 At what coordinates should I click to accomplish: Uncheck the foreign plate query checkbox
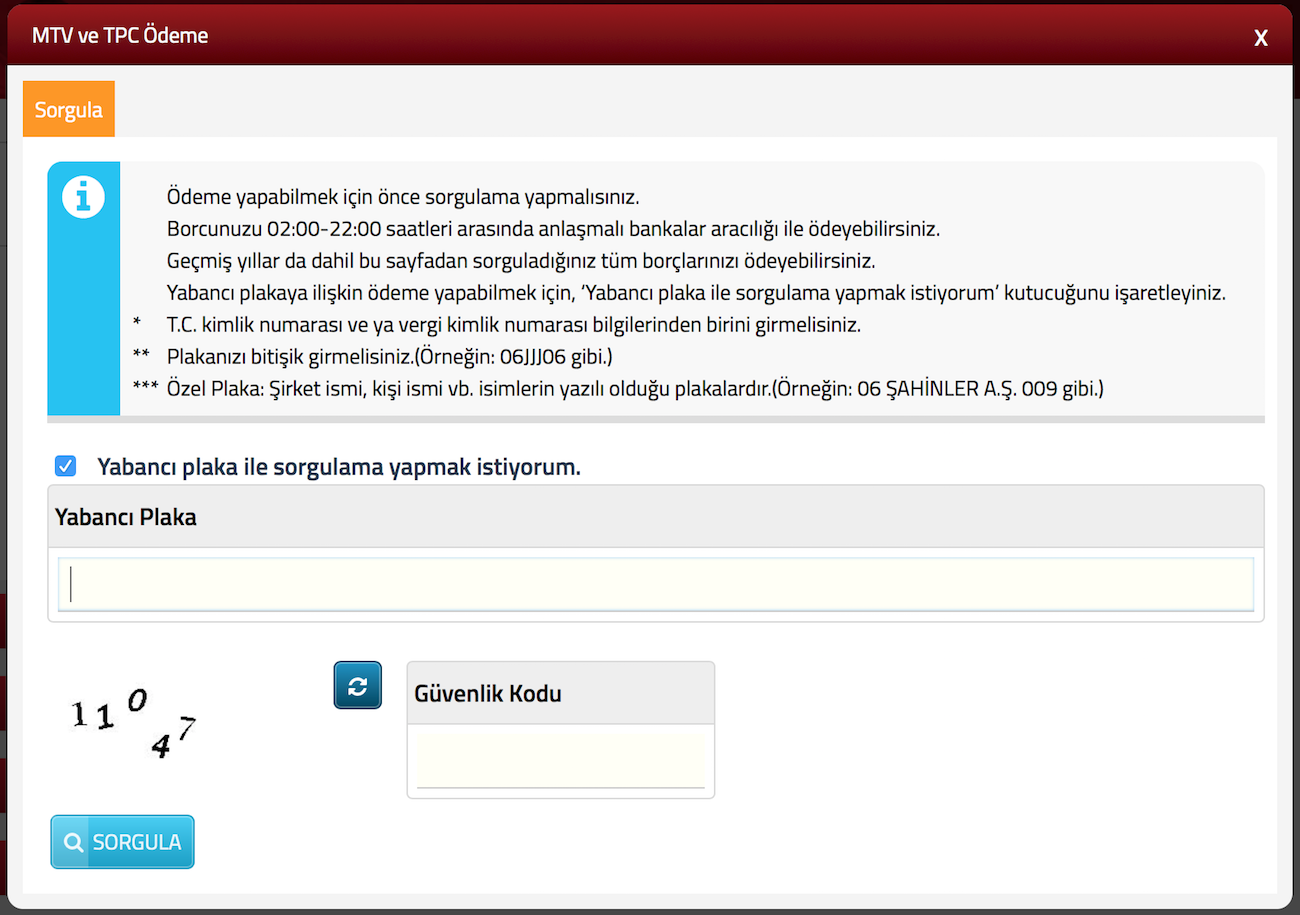66,466
